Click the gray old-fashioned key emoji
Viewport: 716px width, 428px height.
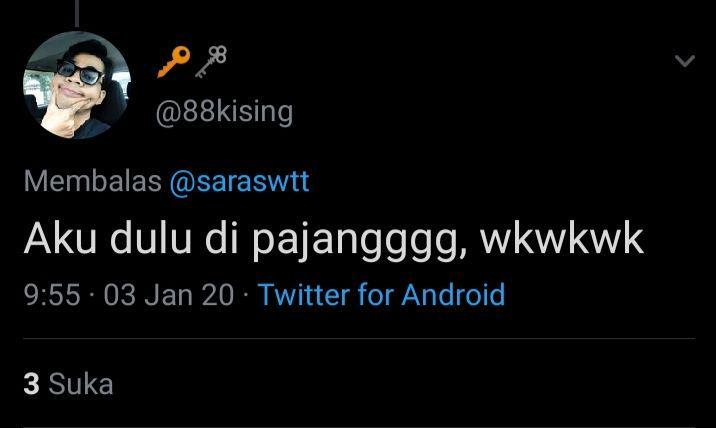tap(211, 61)
